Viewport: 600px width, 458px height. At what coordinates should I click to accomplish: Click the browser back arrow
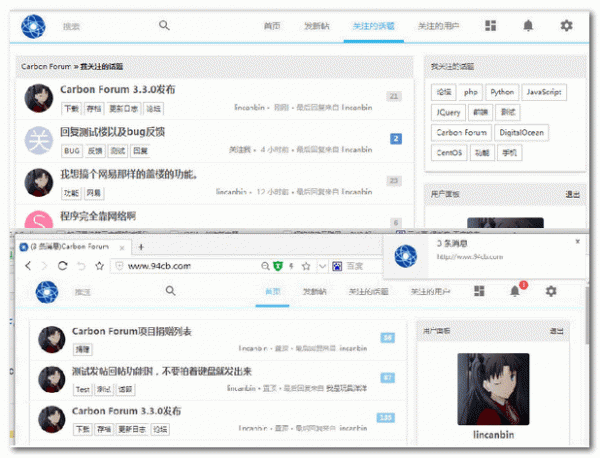point(28,266)
